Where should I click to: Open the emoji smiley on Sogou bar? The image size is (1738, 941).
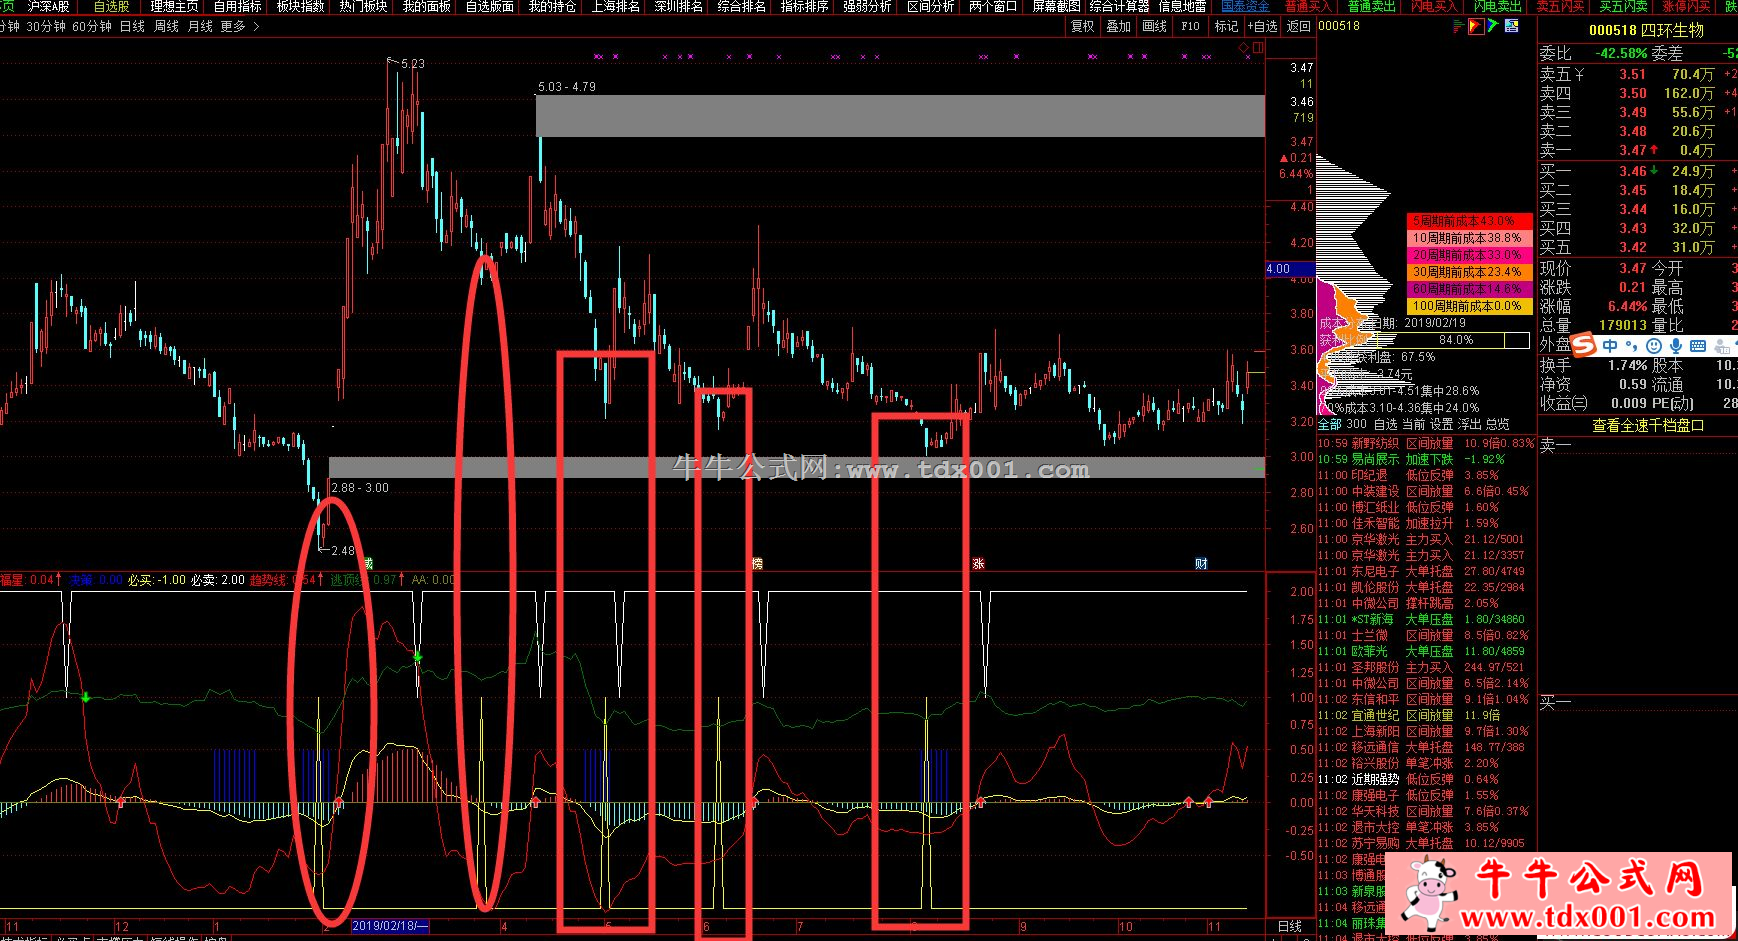pyautogui.click(x=1653, y=346)
